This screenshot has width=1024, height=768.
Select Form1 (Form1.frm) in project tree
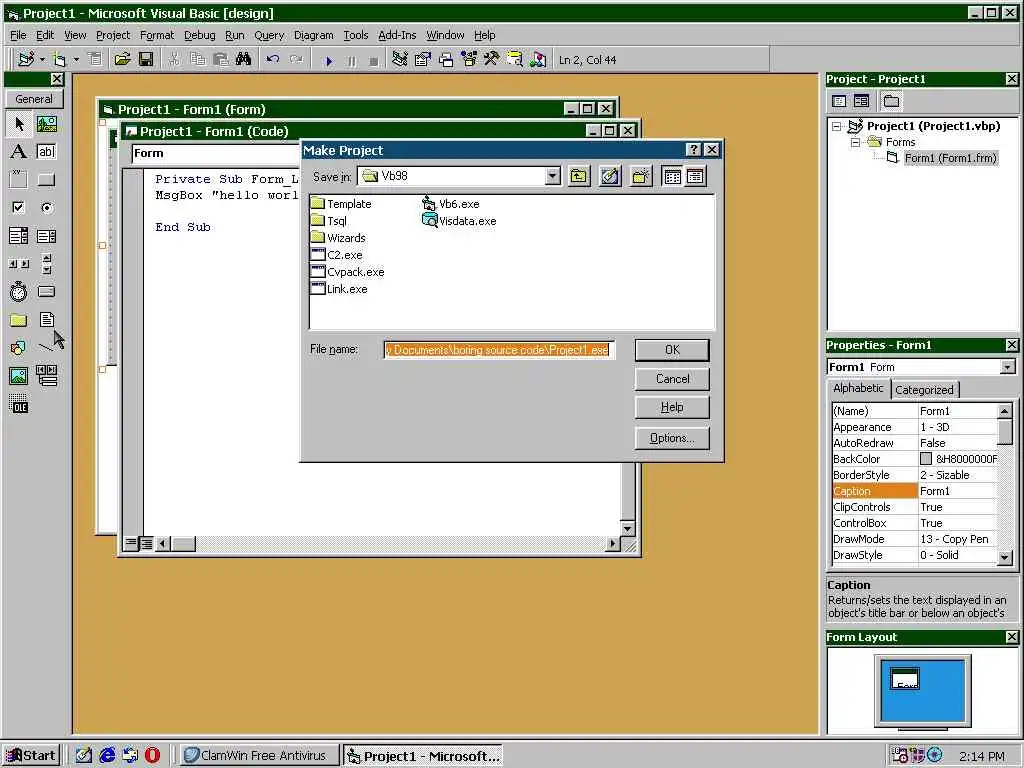click(x=950, y=158)
